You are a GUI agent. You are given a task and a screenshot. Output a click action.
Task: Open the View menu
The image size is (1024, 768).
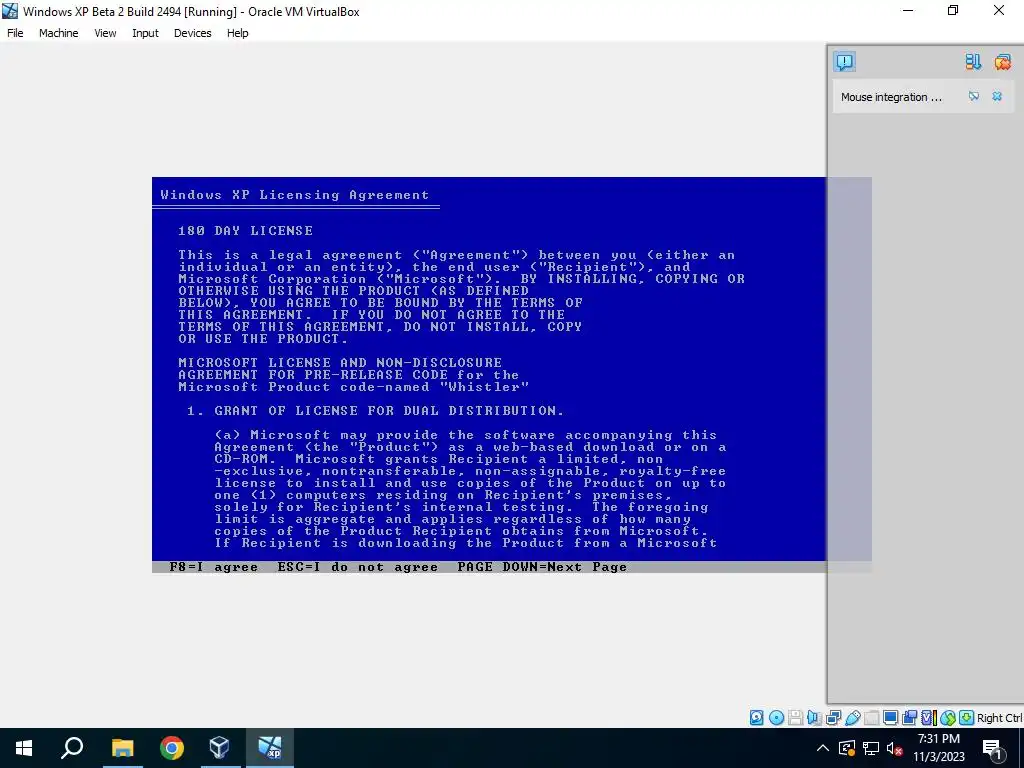pos(105,33)
